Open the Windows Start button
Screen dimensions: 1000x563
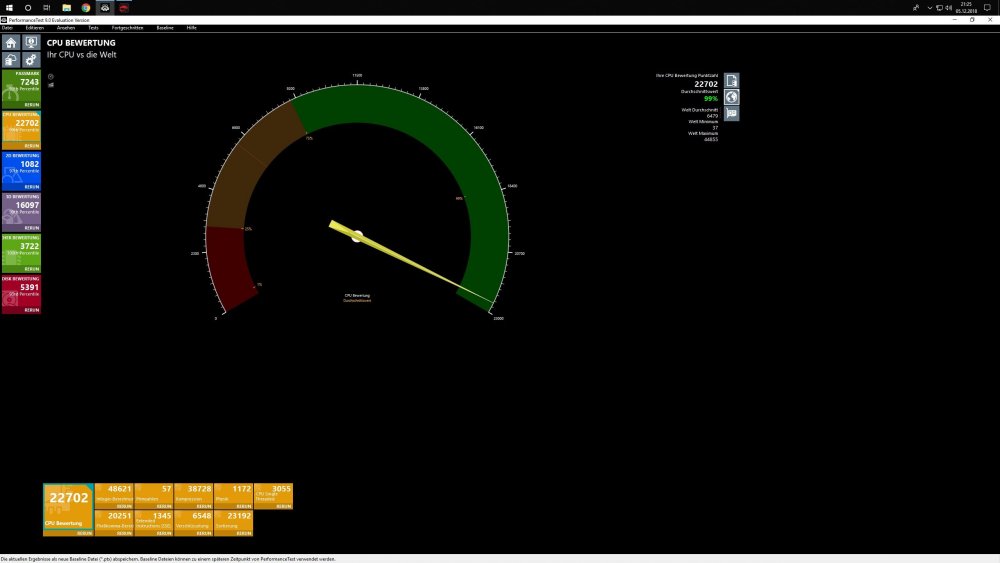click(9, 8)
